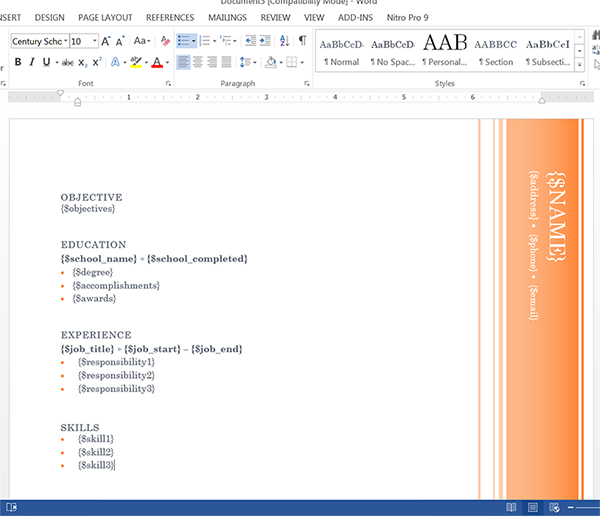
Task: Click the {$NAME} vertical title text
Action: (556, 217)
